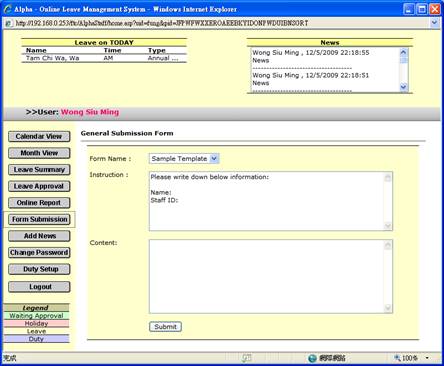
Task: Select Tam Chi Wa leave row name
Action: coord(53,58)
